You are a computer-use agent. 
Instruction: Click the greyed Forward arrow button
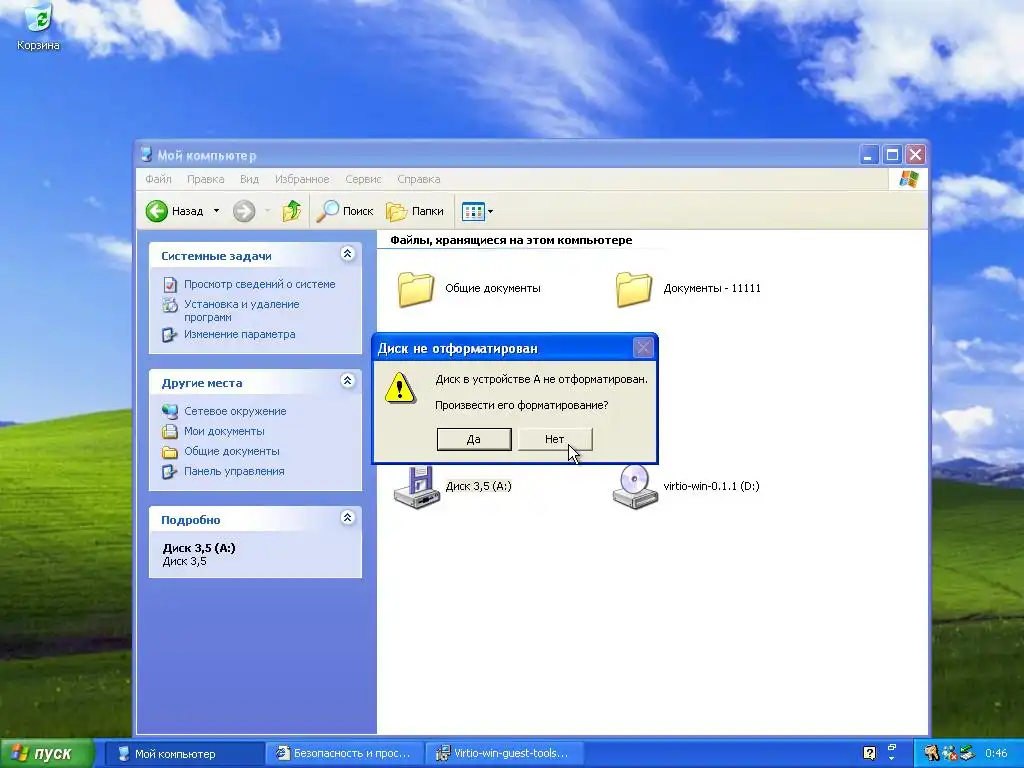[x=244, y=211]
